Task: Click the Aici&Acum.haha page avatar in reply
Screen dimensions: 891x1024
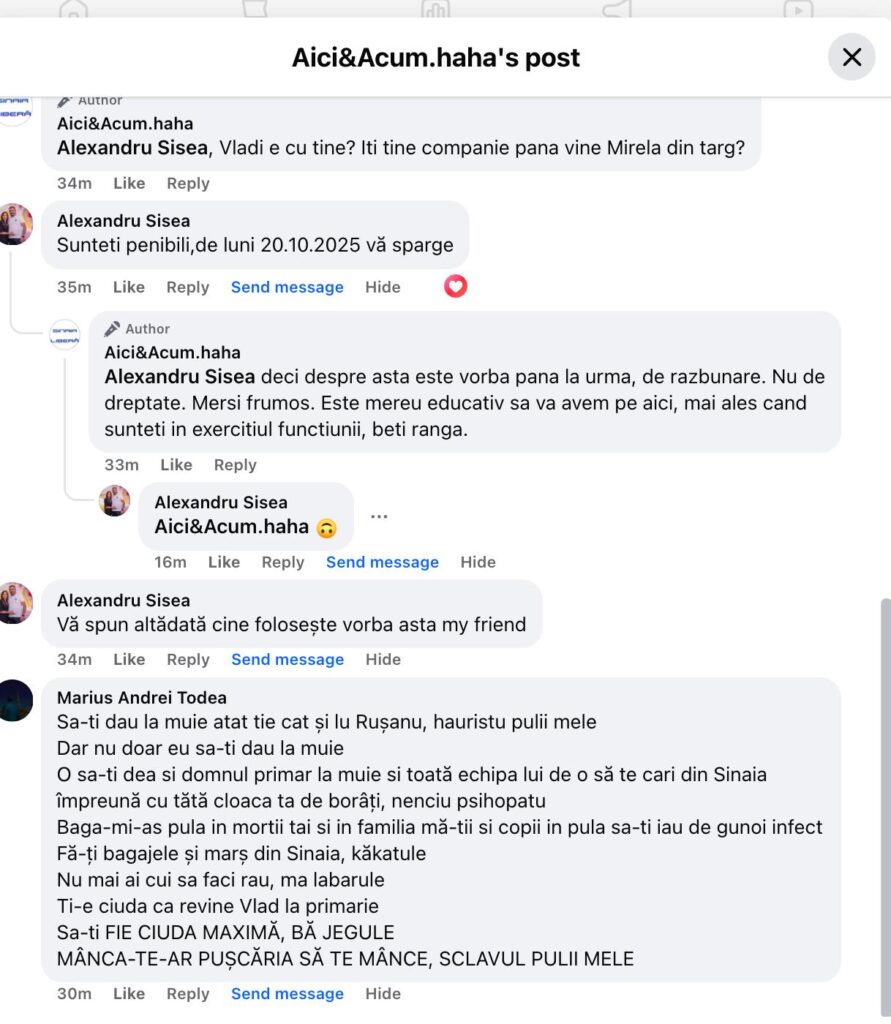Action: click(x=65, y=335)
